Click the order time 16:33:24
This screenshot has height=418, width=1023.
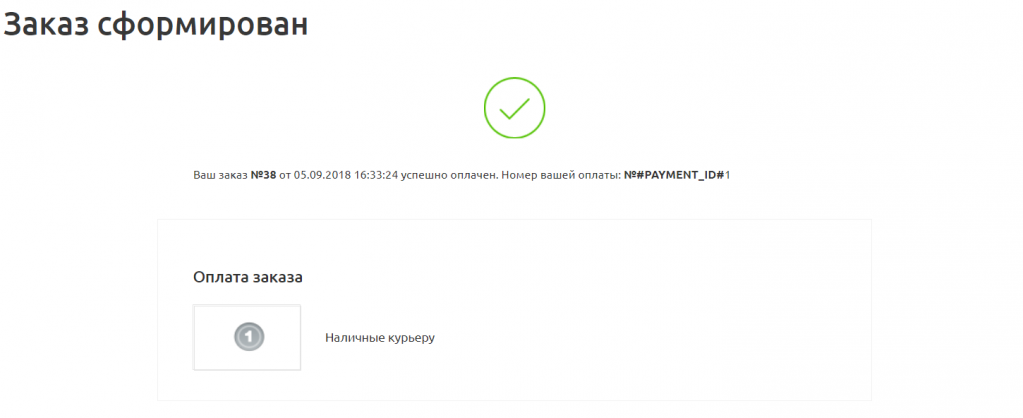pos(375,175)
